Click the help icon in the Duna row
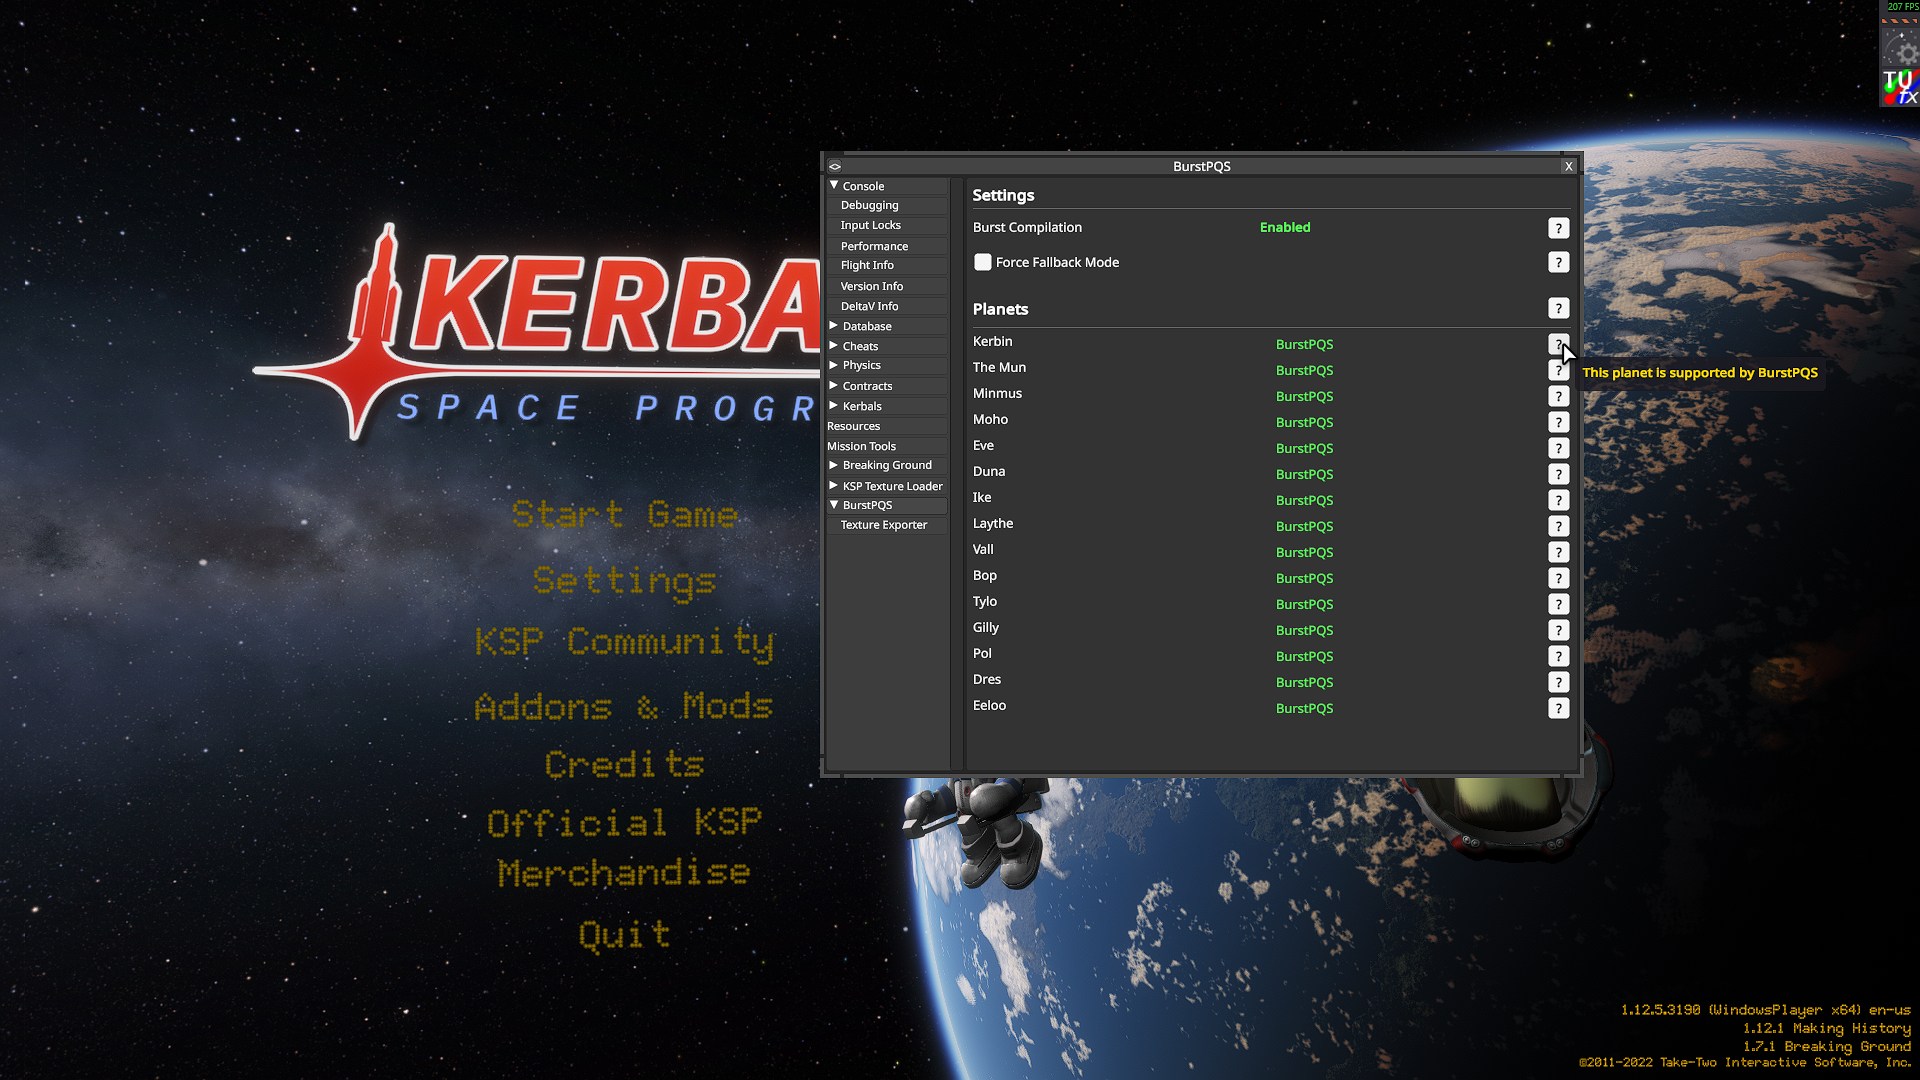 (x=1558, y=474)
